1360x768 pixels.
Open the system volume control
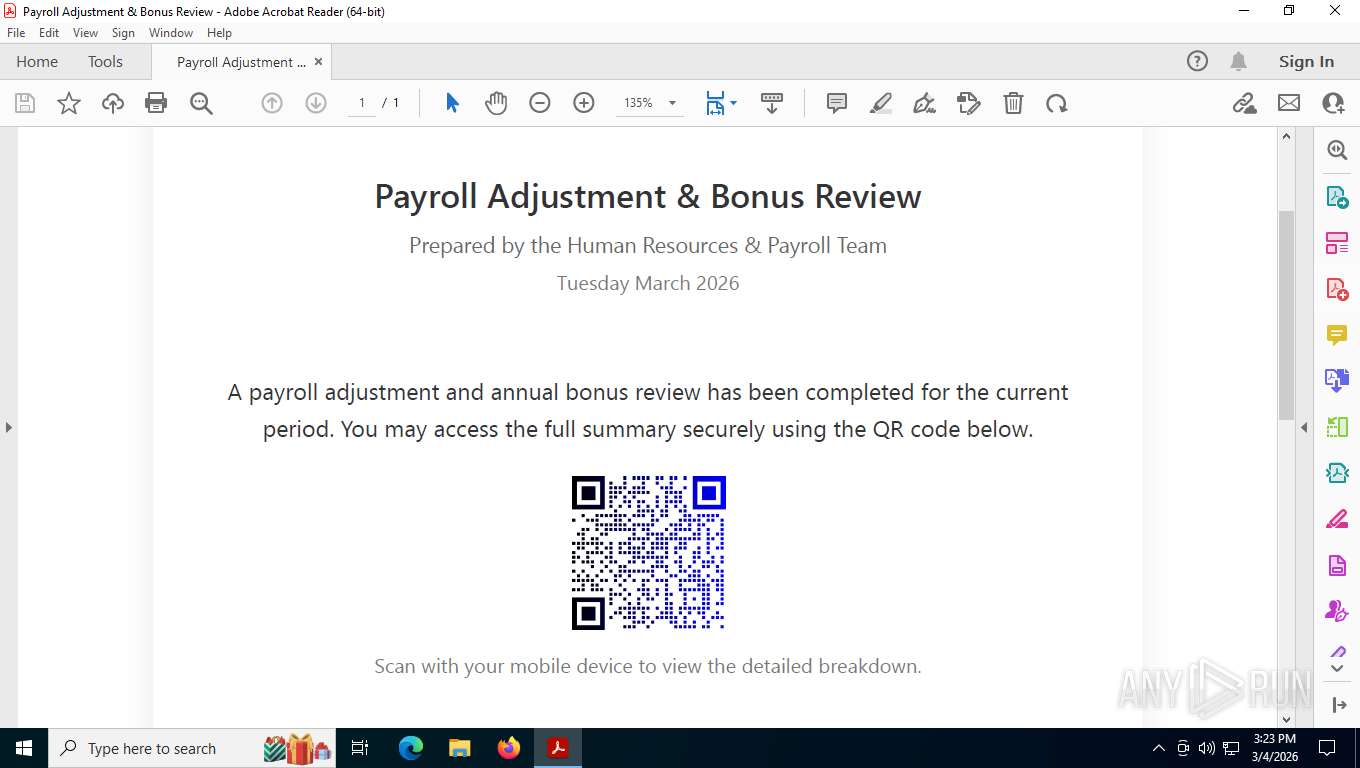click(x=1207, y=748)
